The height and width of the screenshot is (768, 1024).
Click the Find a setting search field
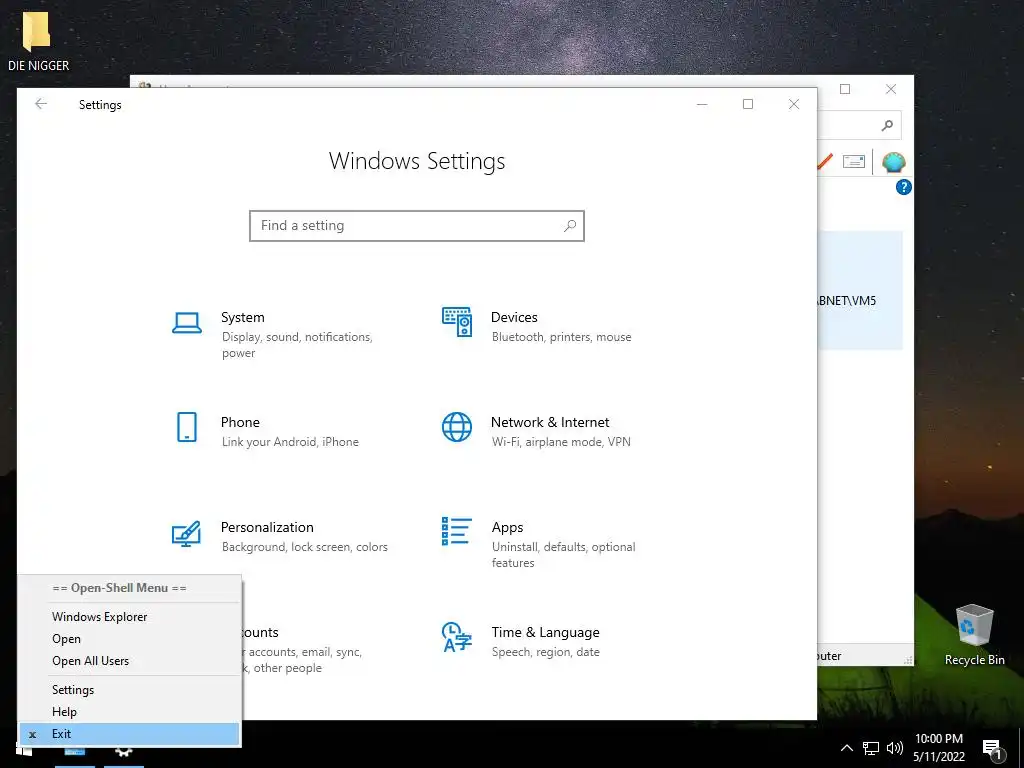[417, 226]
